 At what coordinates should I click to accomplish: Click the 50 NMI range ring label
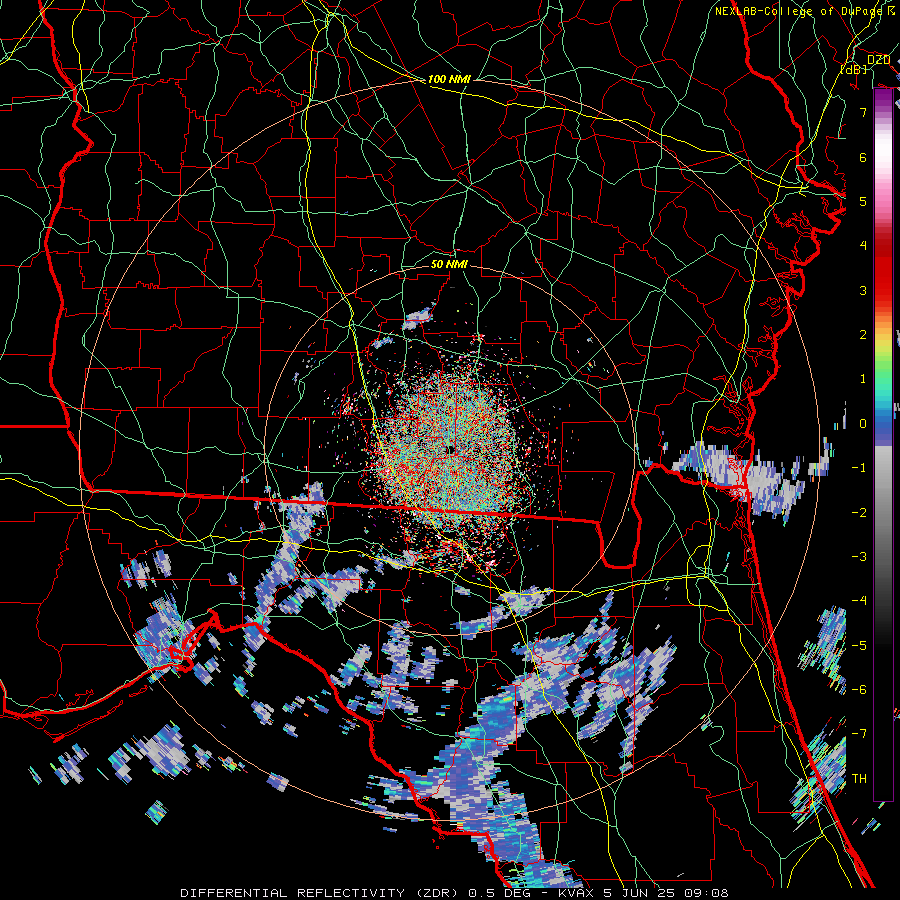coord(449,264)
